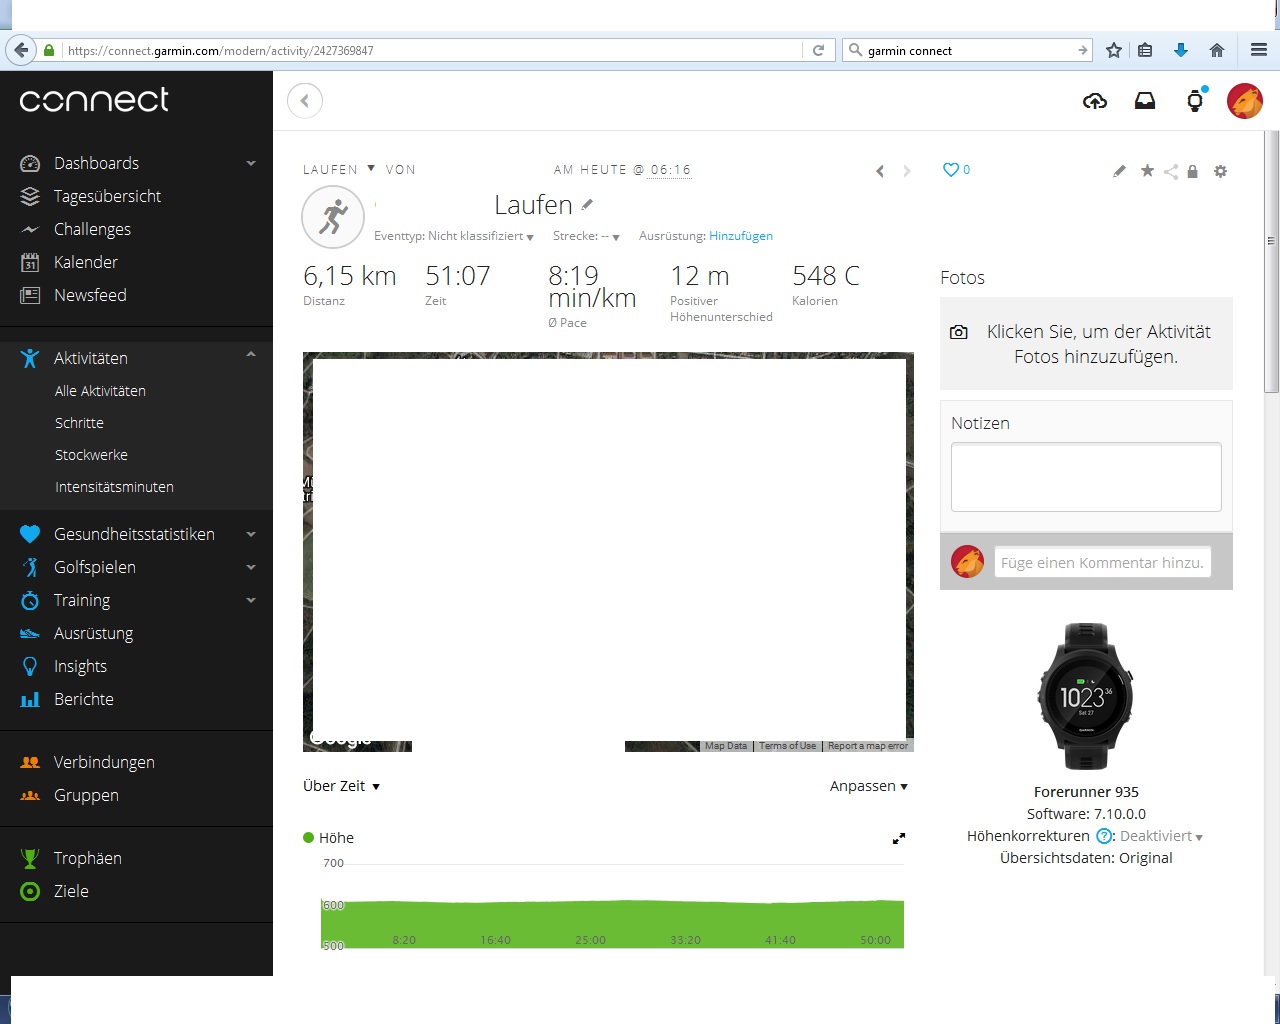
Task: Click the Hinzufügen equipment link
Action: point(740,236)
